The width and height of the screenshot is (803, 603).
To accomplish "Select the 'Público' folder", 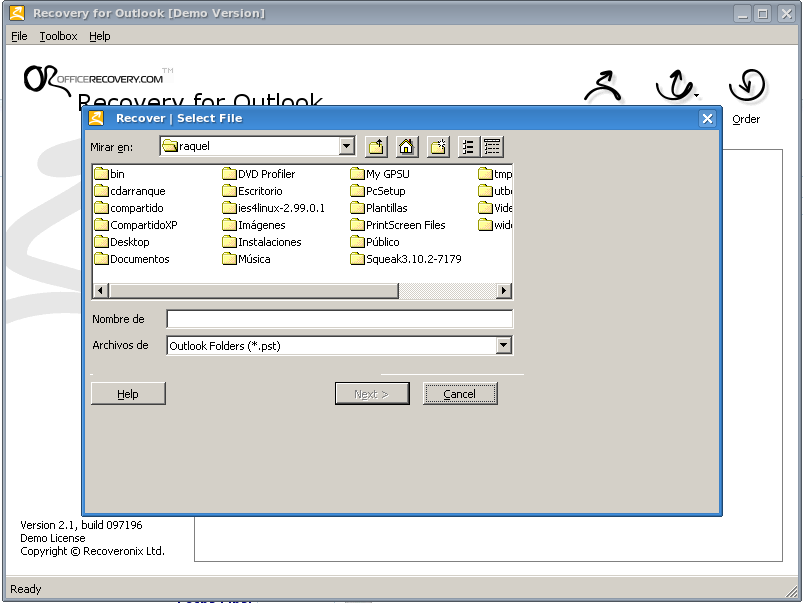I will point(375,241).
